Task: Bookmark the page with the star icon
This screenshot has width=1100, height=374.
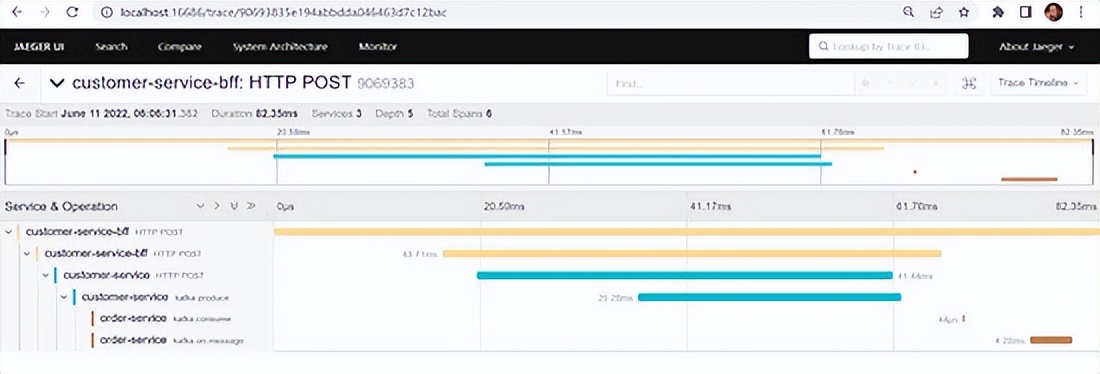Action: (x=964, y=12)
